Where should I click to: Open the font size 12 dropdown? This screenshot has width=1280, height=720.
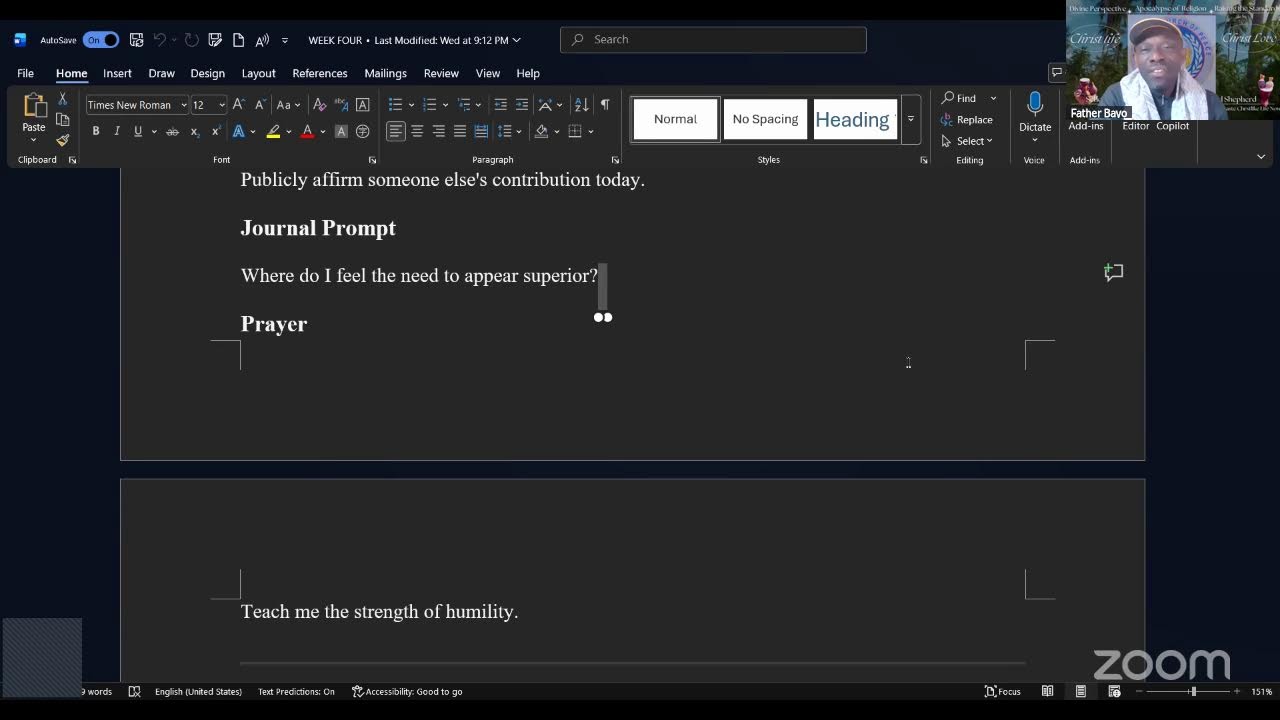click(222, 105)
